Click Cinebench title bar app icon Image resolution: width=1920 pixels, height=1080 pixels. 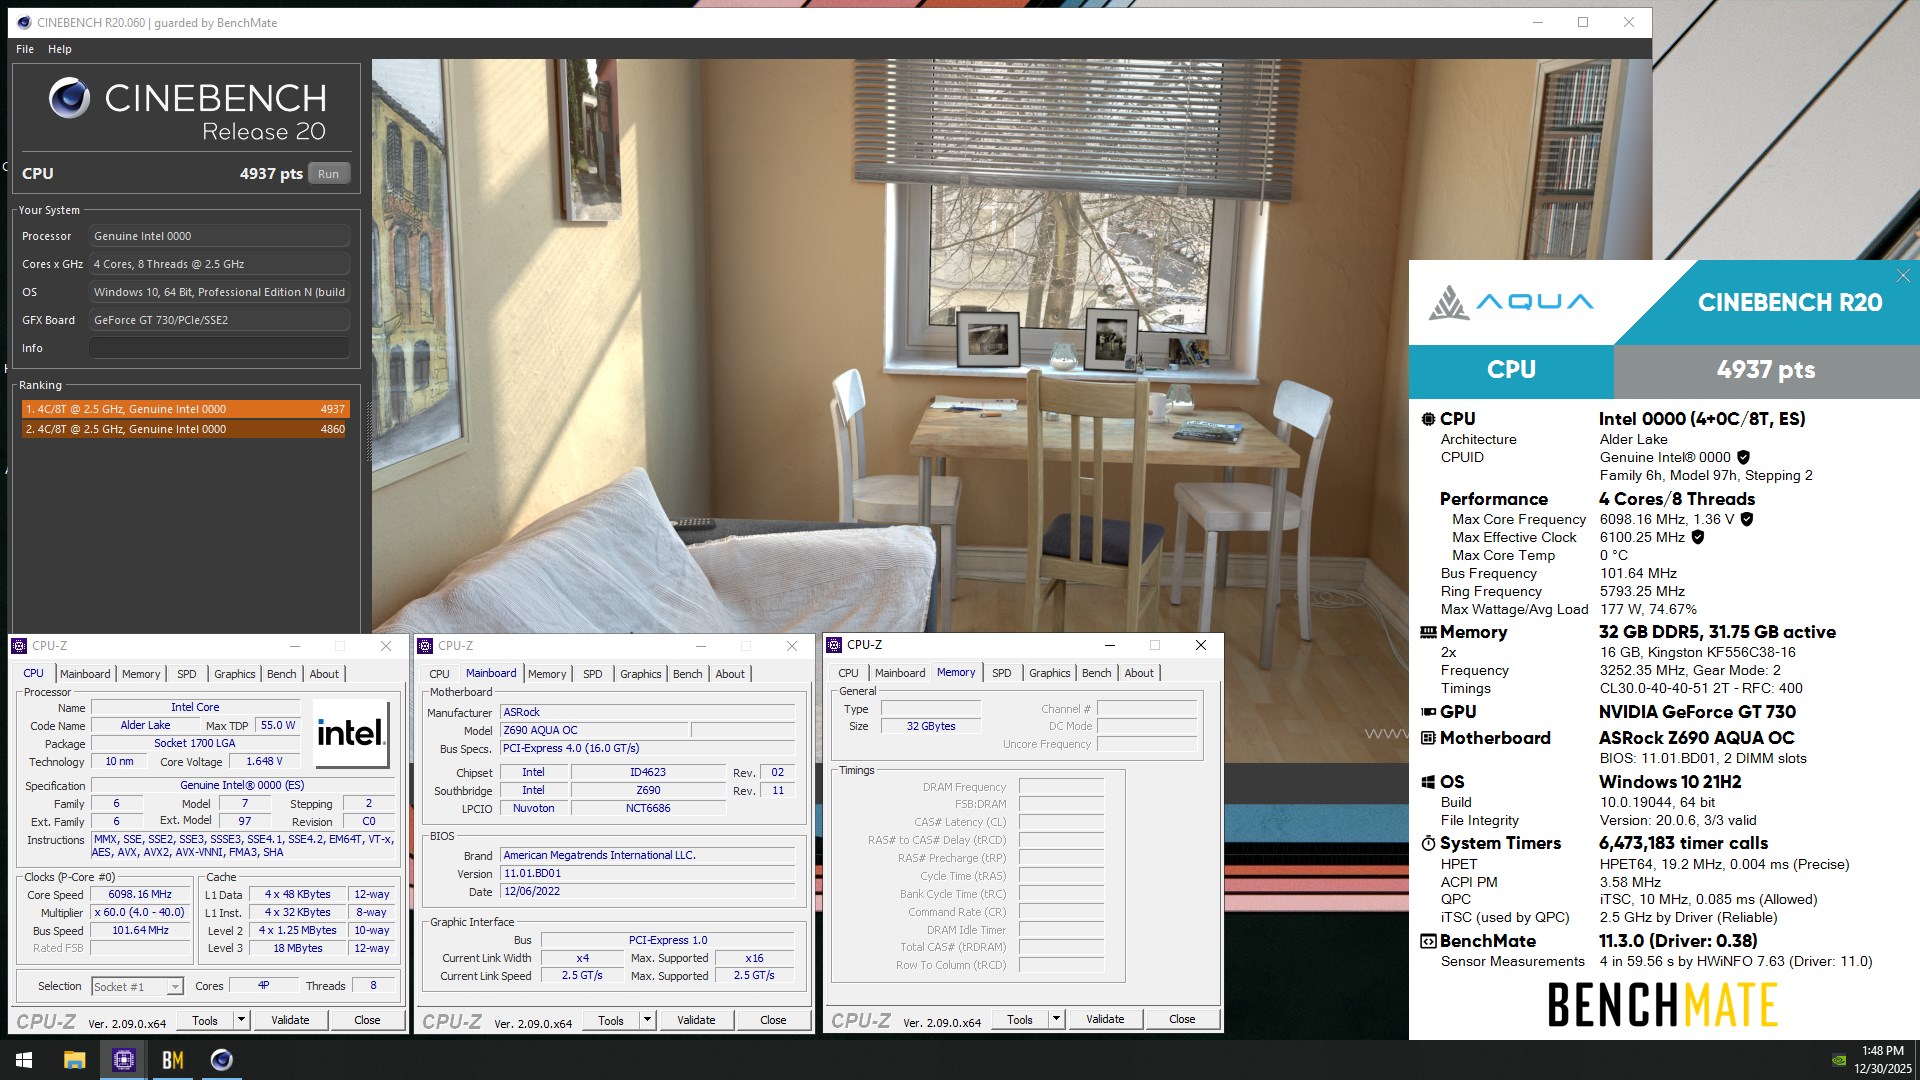coord(24,22)
